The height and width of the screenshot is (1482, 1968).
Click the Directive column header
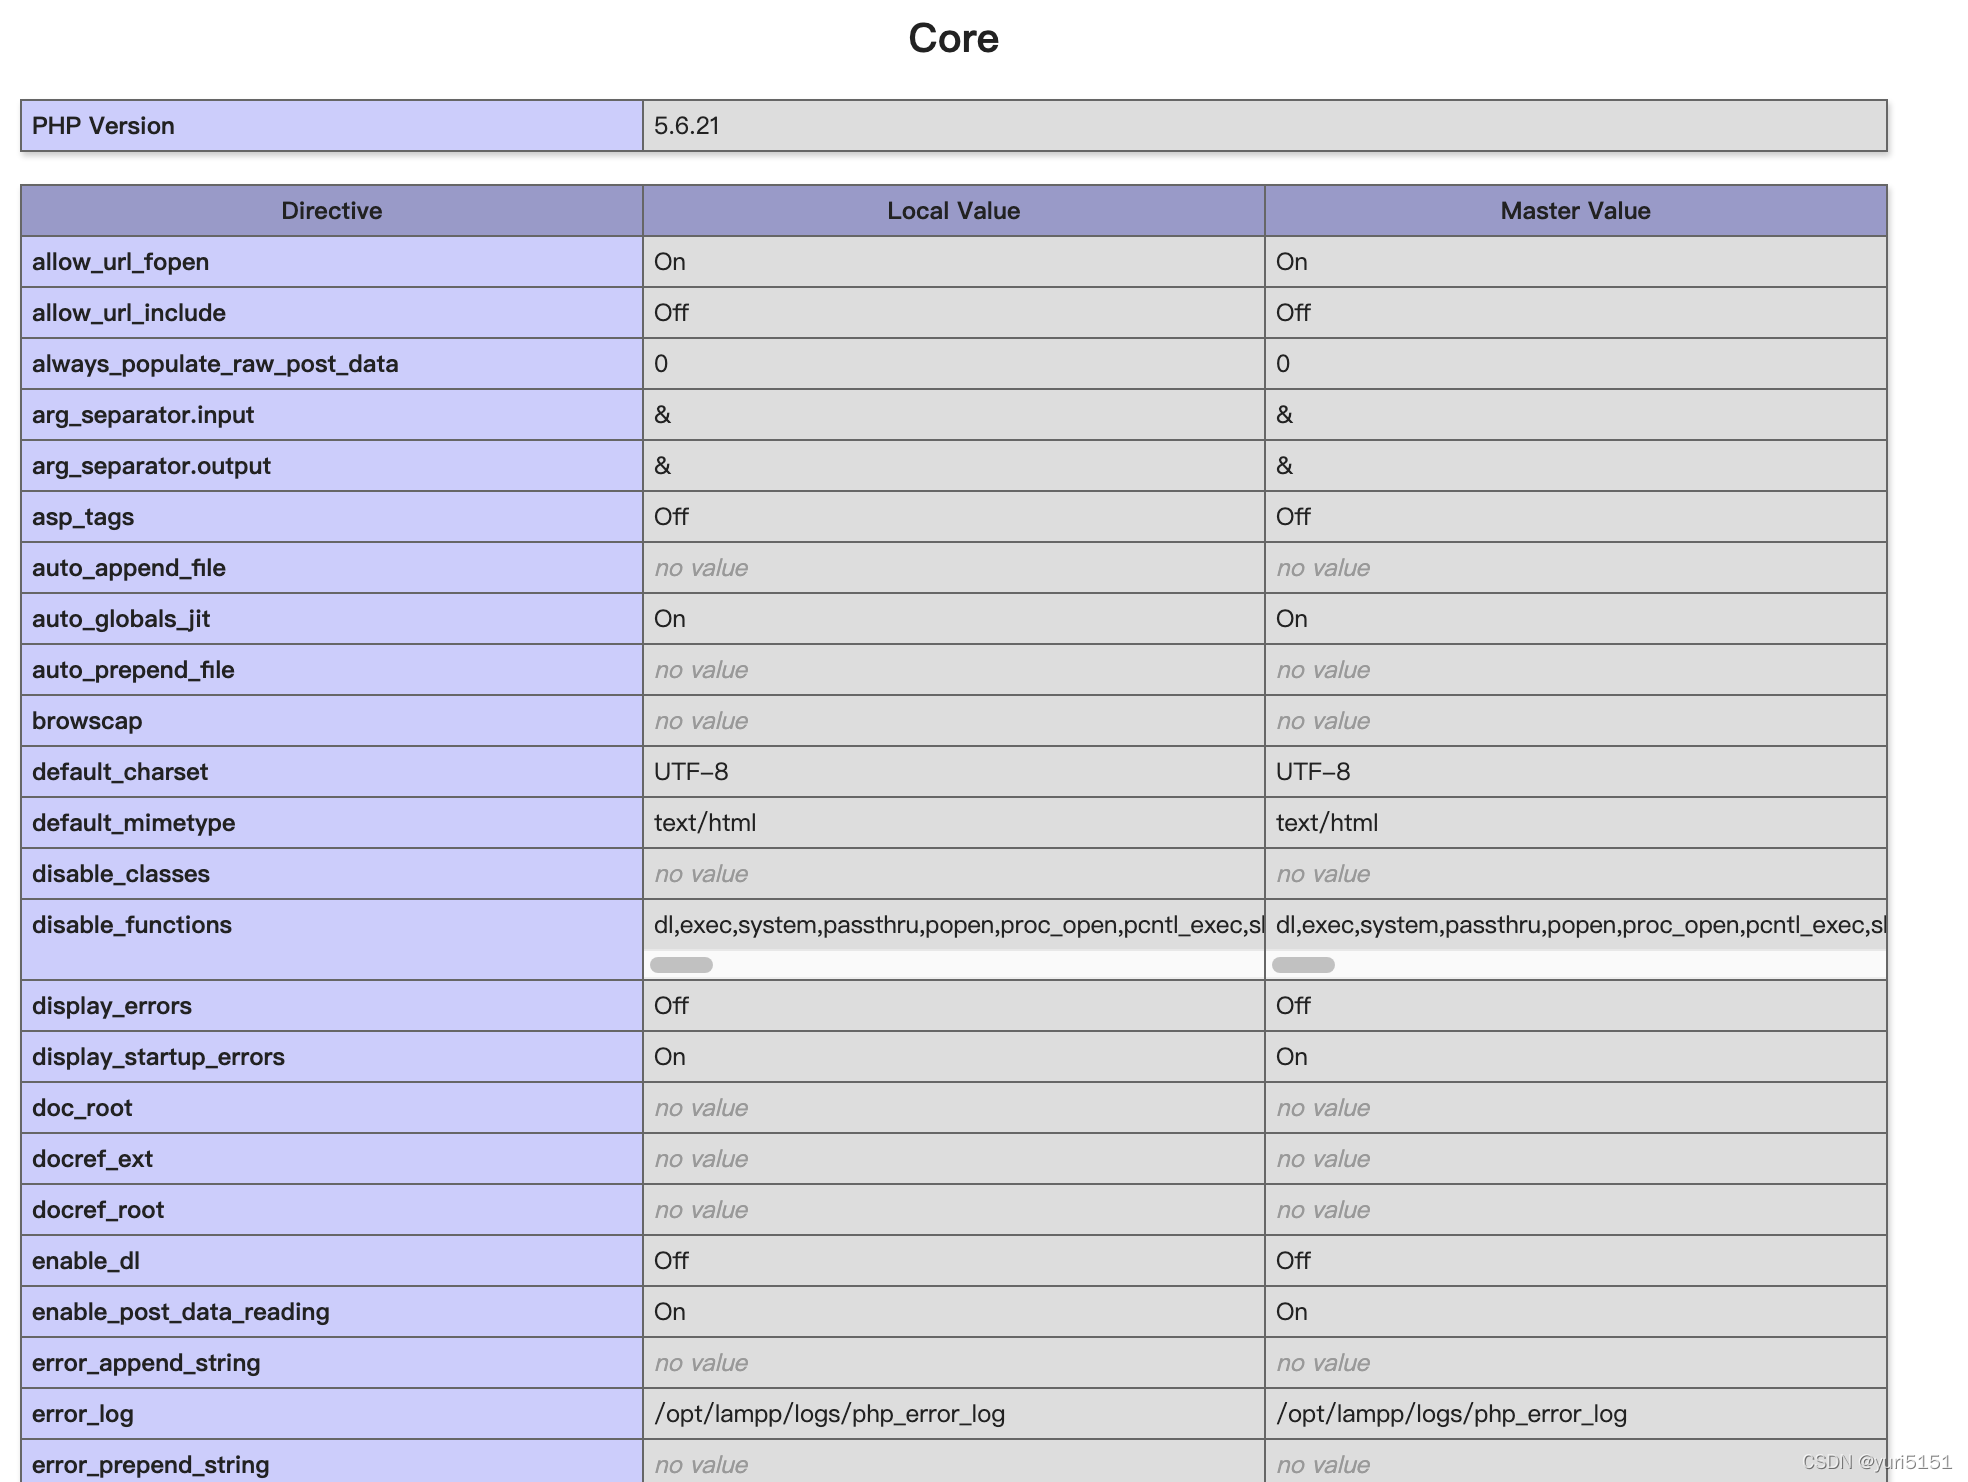click(x=331, y=211)
